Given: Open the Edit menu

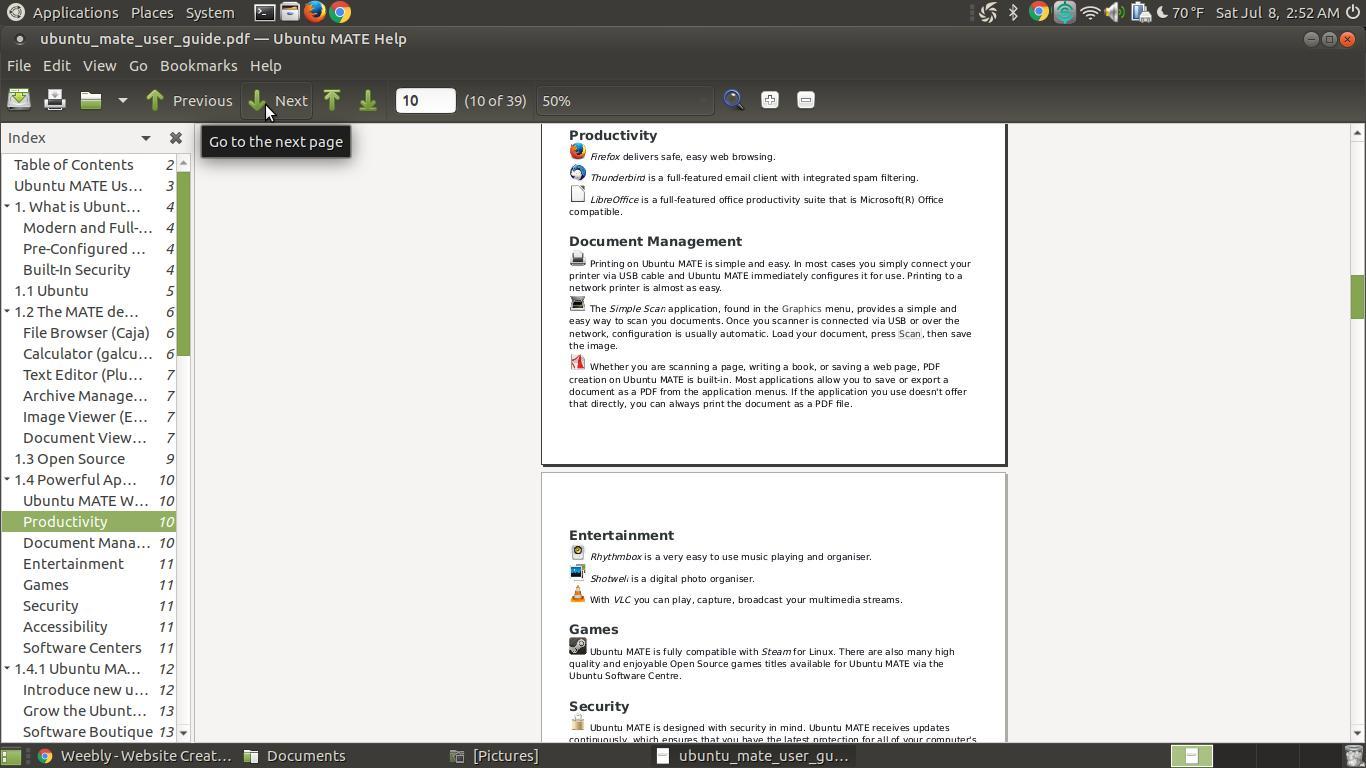Looking at the screenshot, I should (x=56, y=65).
